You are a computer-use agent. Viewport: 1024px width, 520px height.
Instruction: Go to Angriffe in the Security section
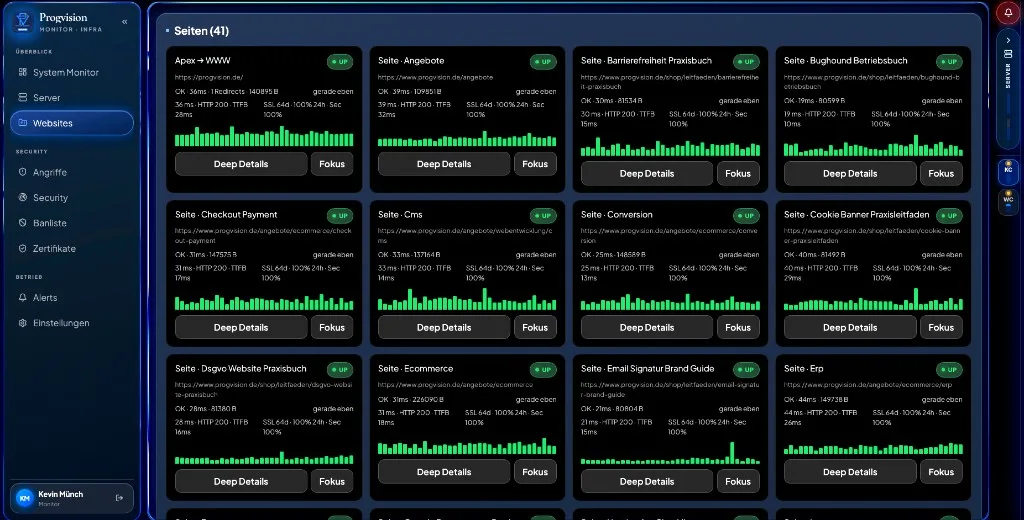(72, 172)
